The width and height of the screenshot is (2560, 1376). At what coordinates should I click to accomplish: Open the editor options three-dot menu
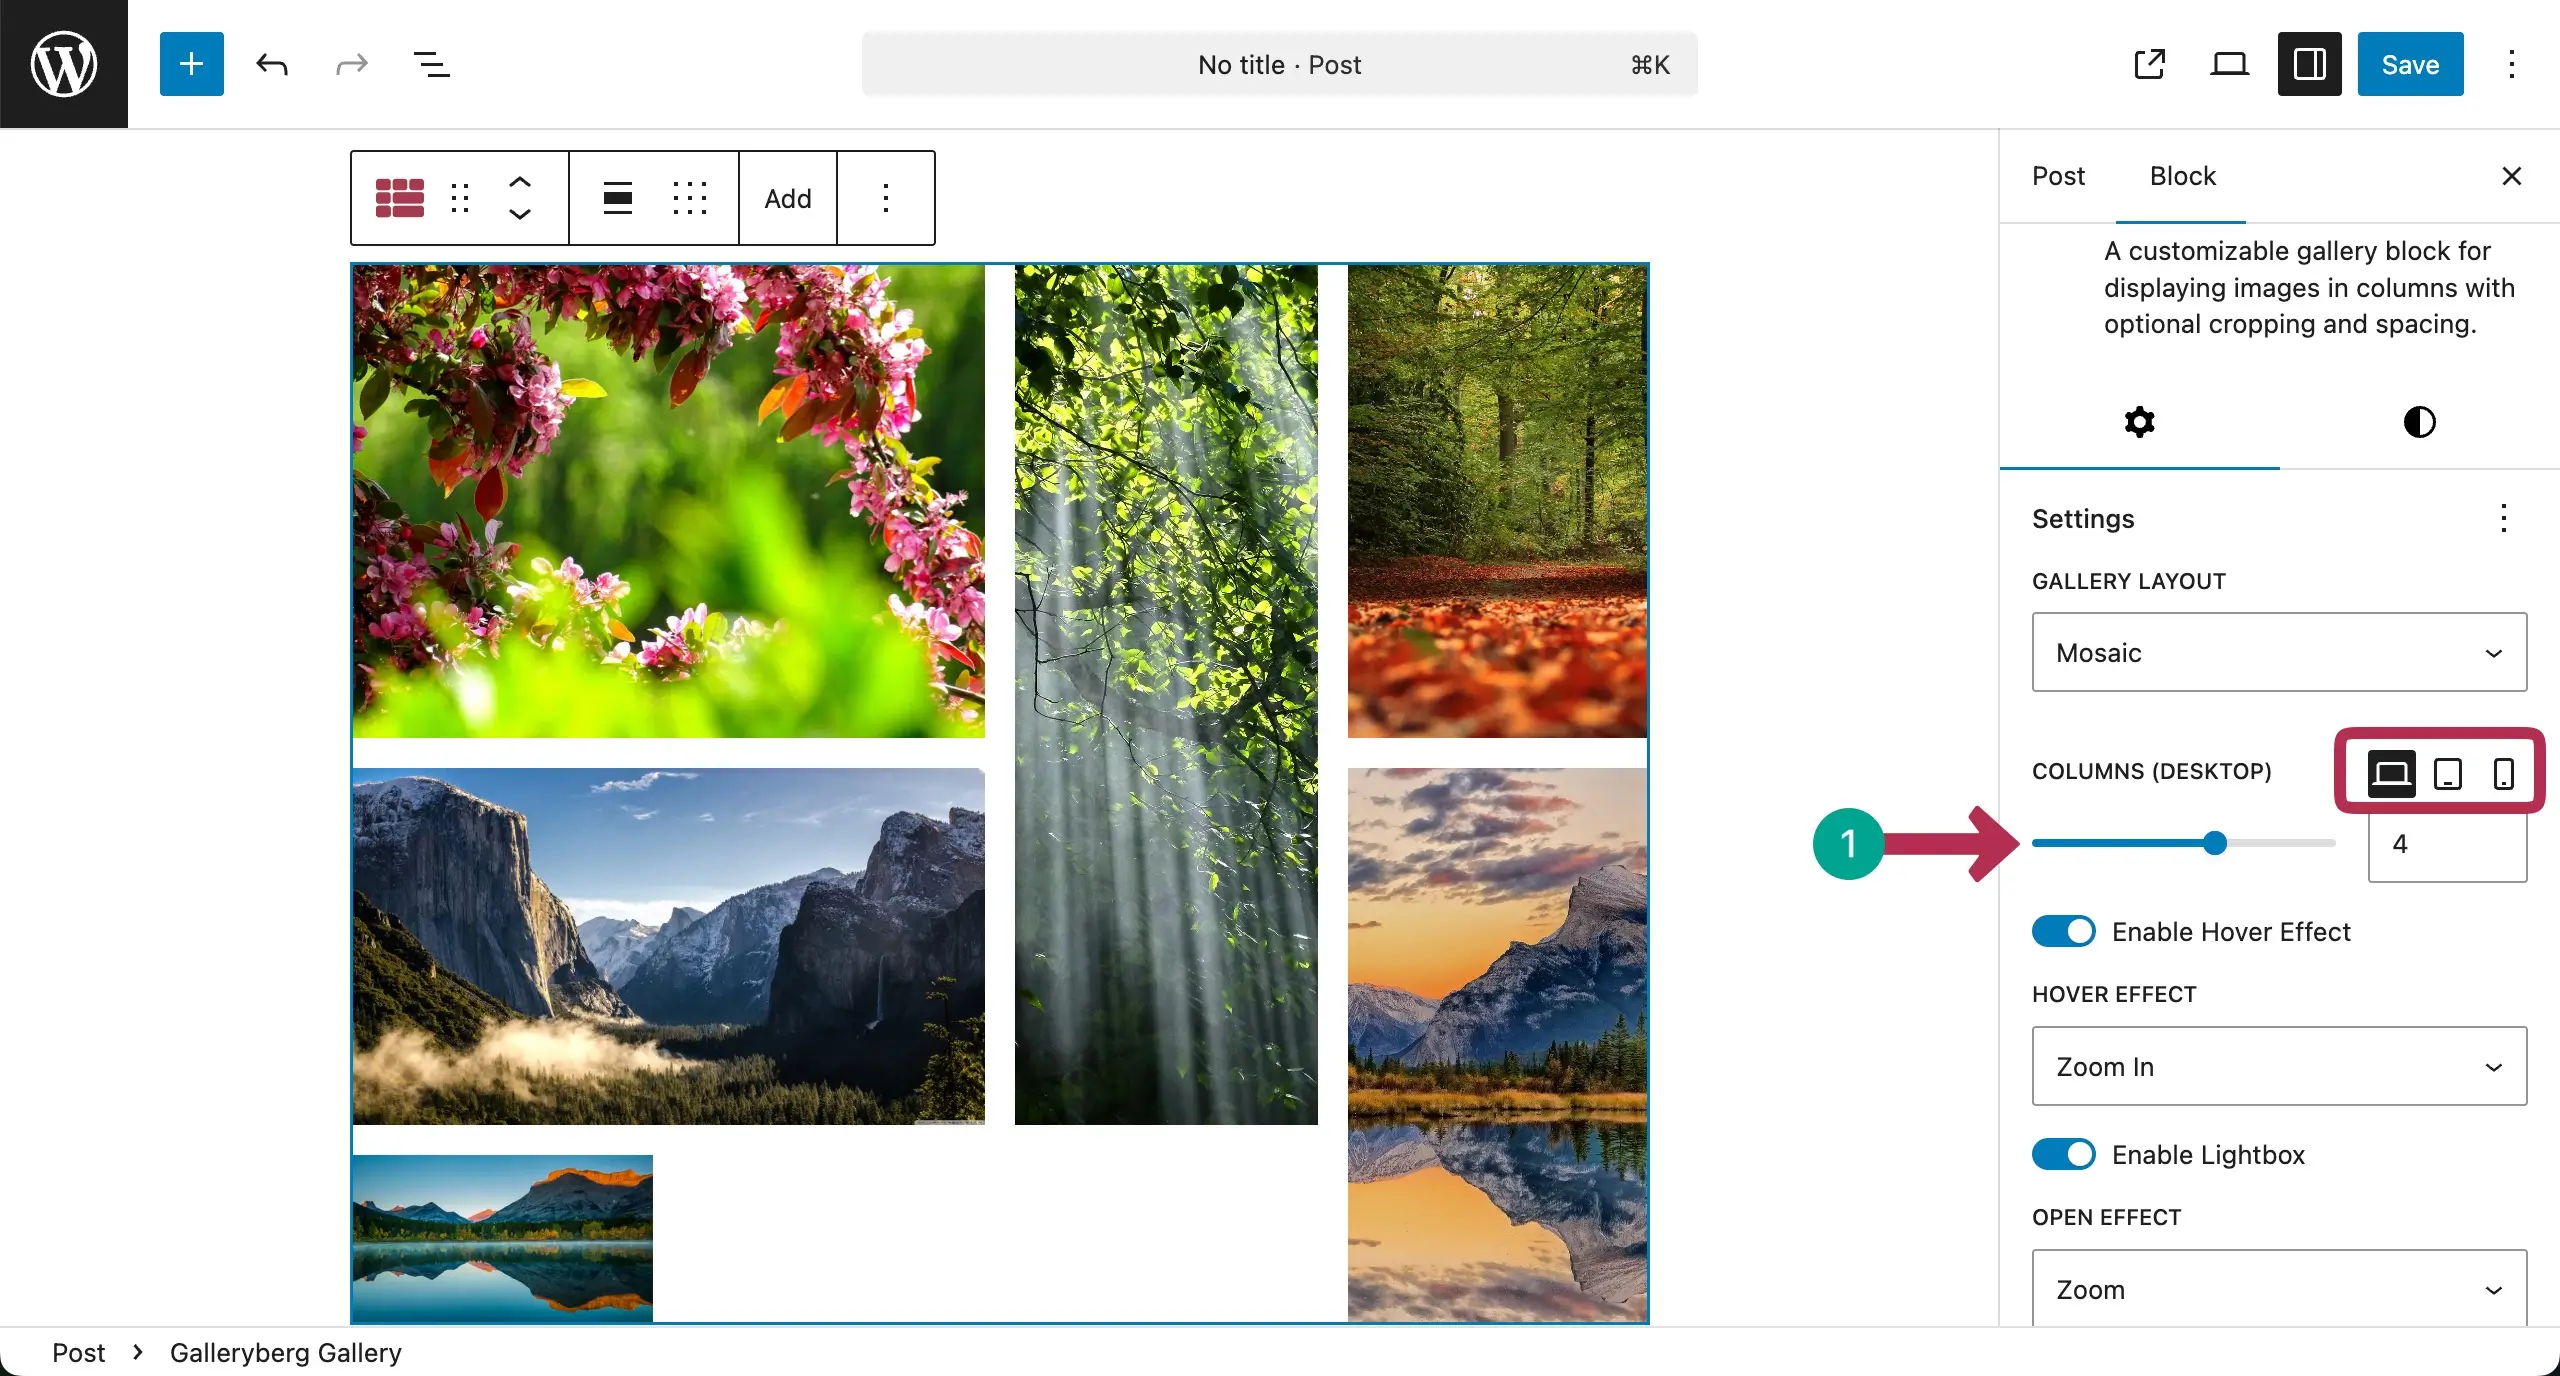[x=2510, y=64]
